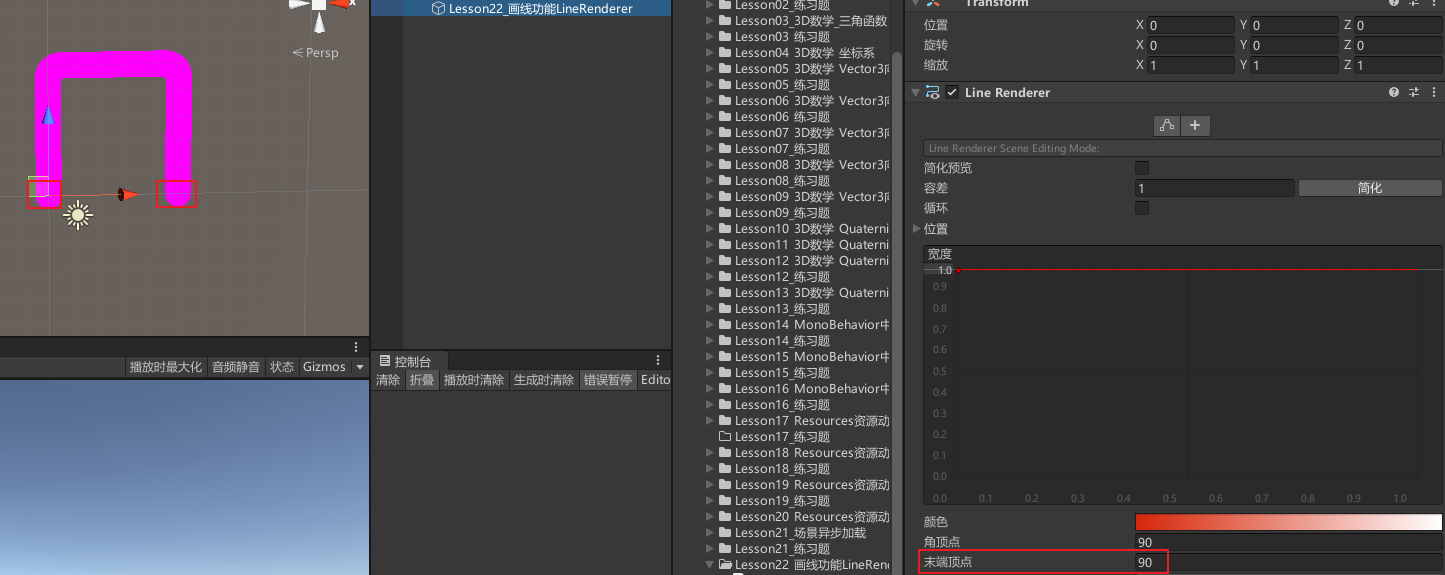Click the 简化 simplify button

pyautogui.click(x=1369, y=188)
